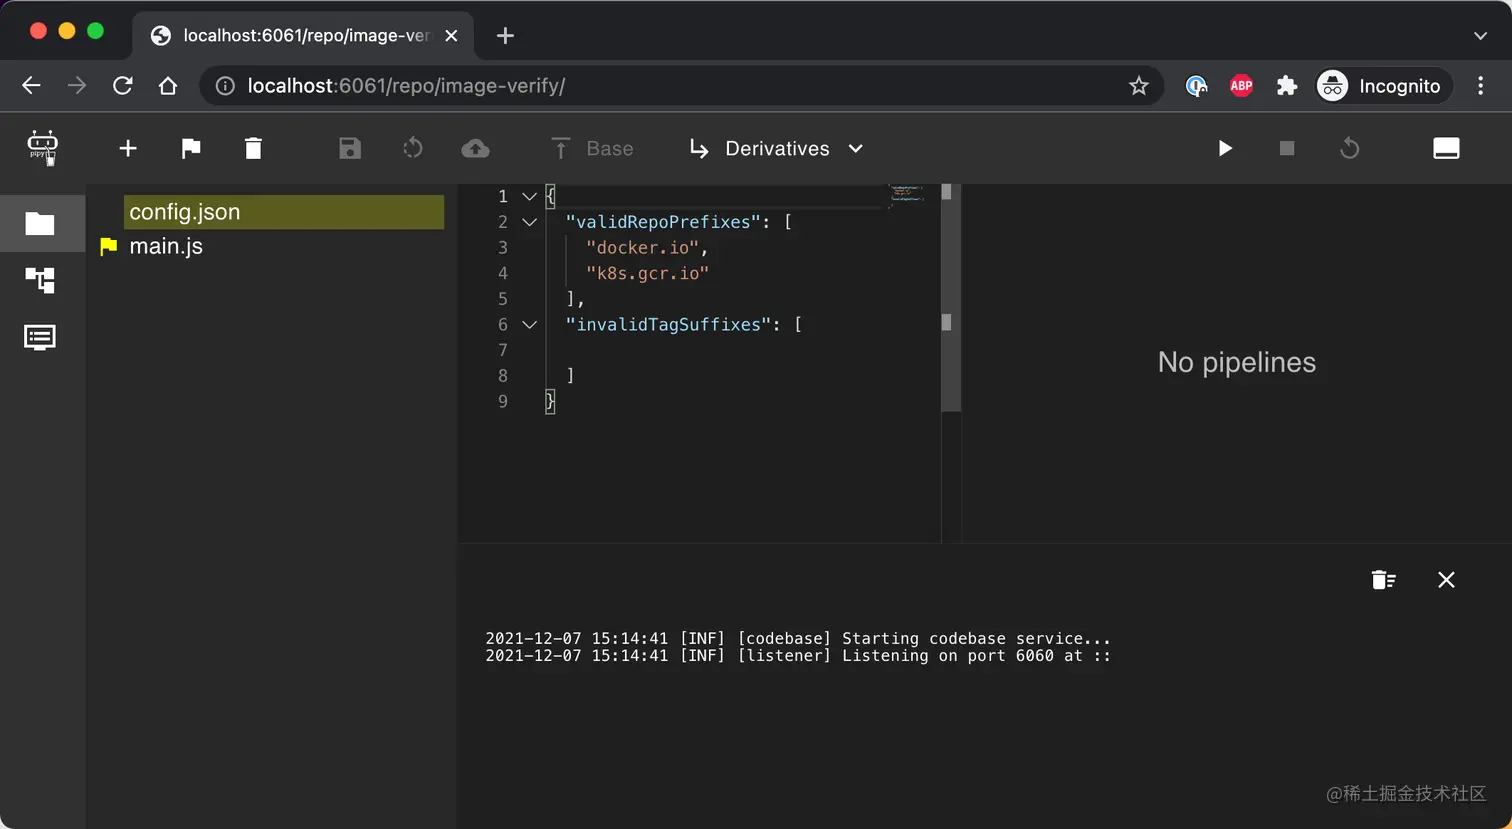The width and height of the screenshot is (1512, 829).
Task: Fold the validRepoPrefixes array chevron
Action: tap(530, 222)
